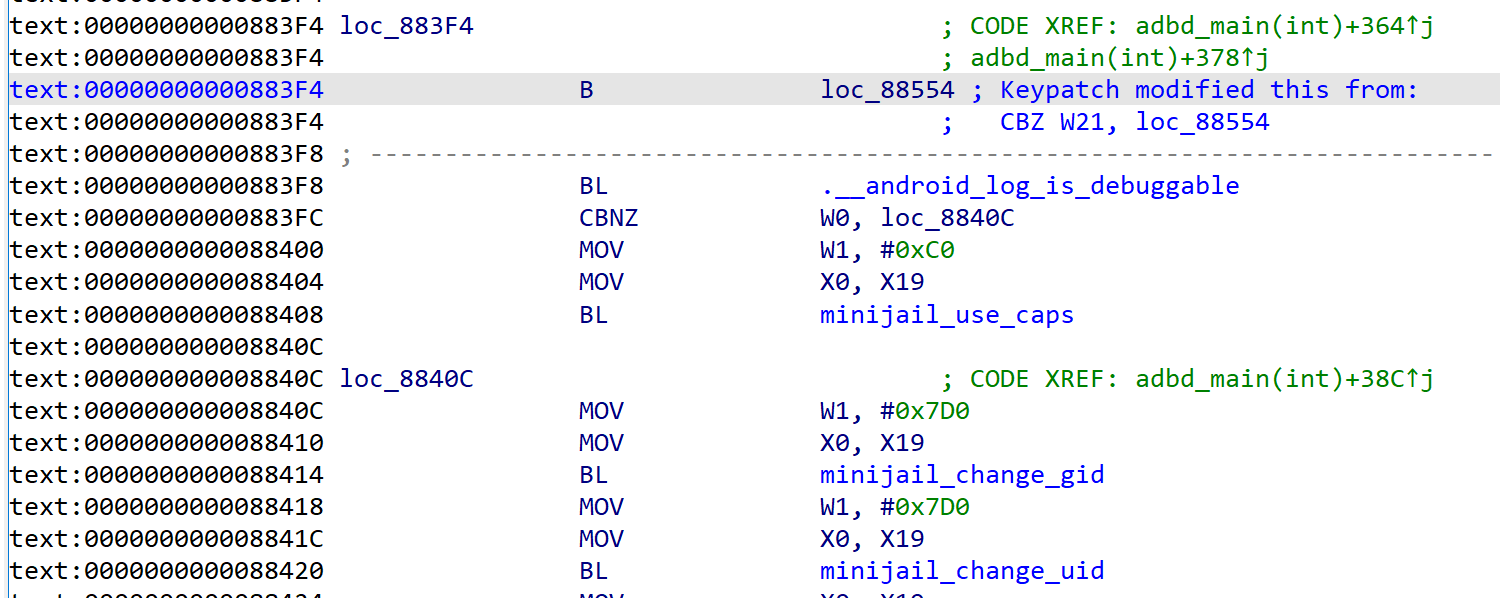Image resolution: width=1500 pixels, height=598 pixels.
Task: Open the minijail_change_uid function reference
Action: tap(962, 571)
